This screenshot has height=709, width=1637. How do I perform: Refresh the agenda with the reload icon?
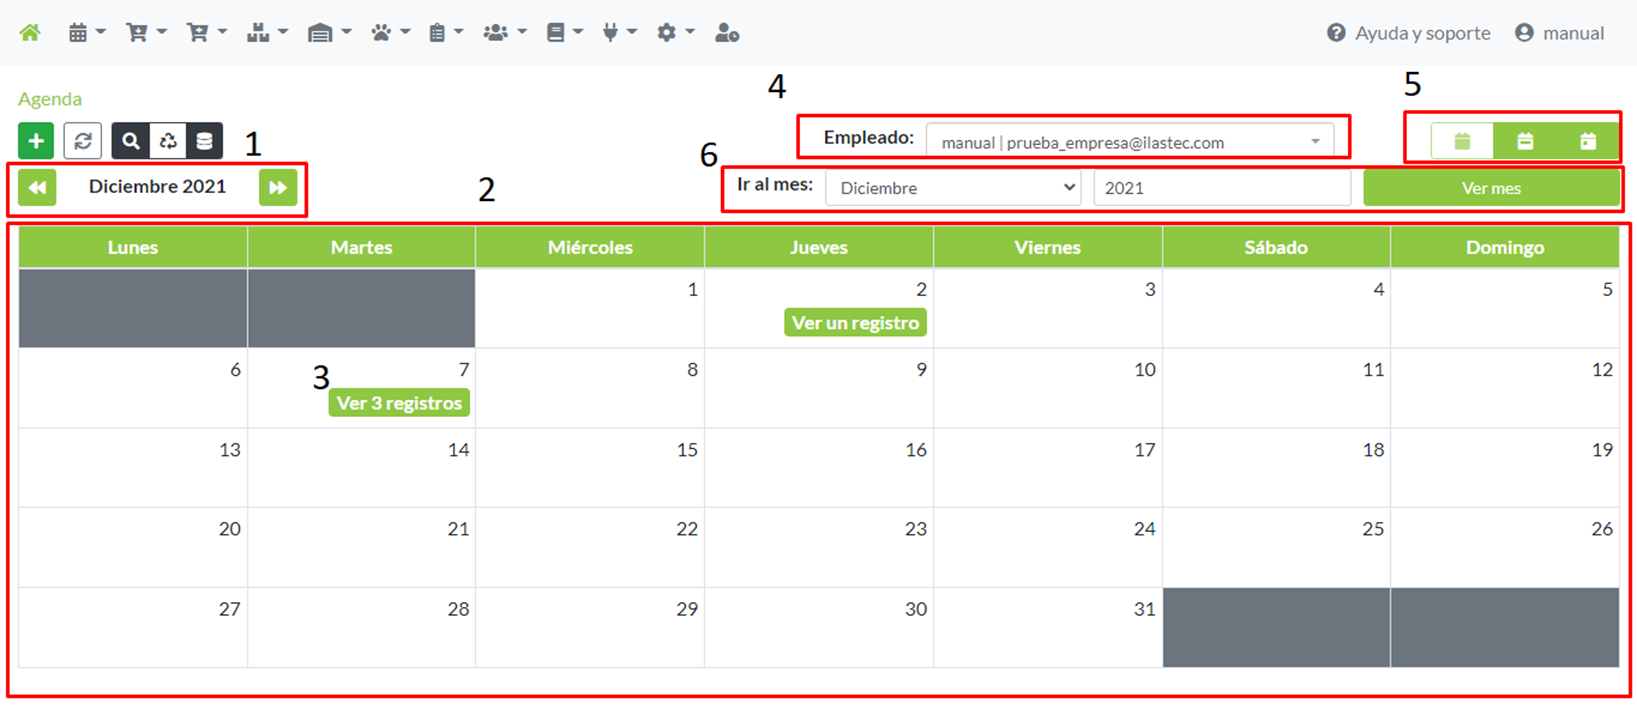(x=83, y=141)
